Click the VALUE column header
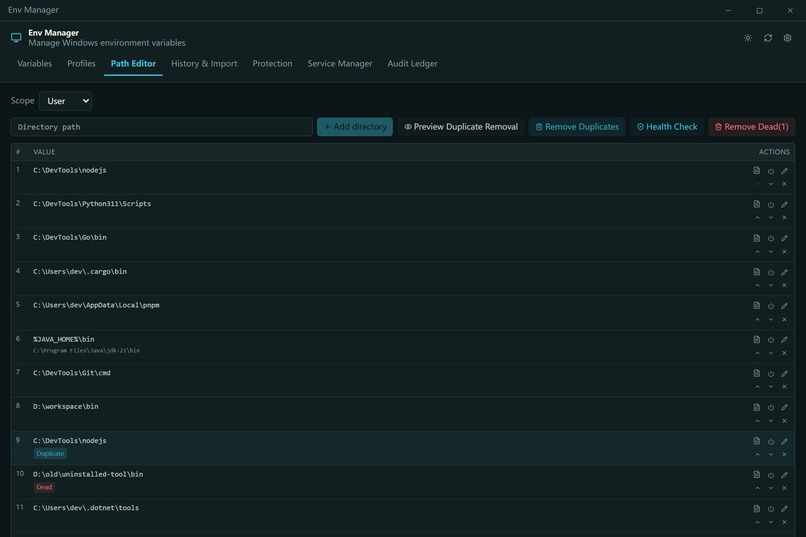Viewport: 806px width, 537px height. [44, 152]
